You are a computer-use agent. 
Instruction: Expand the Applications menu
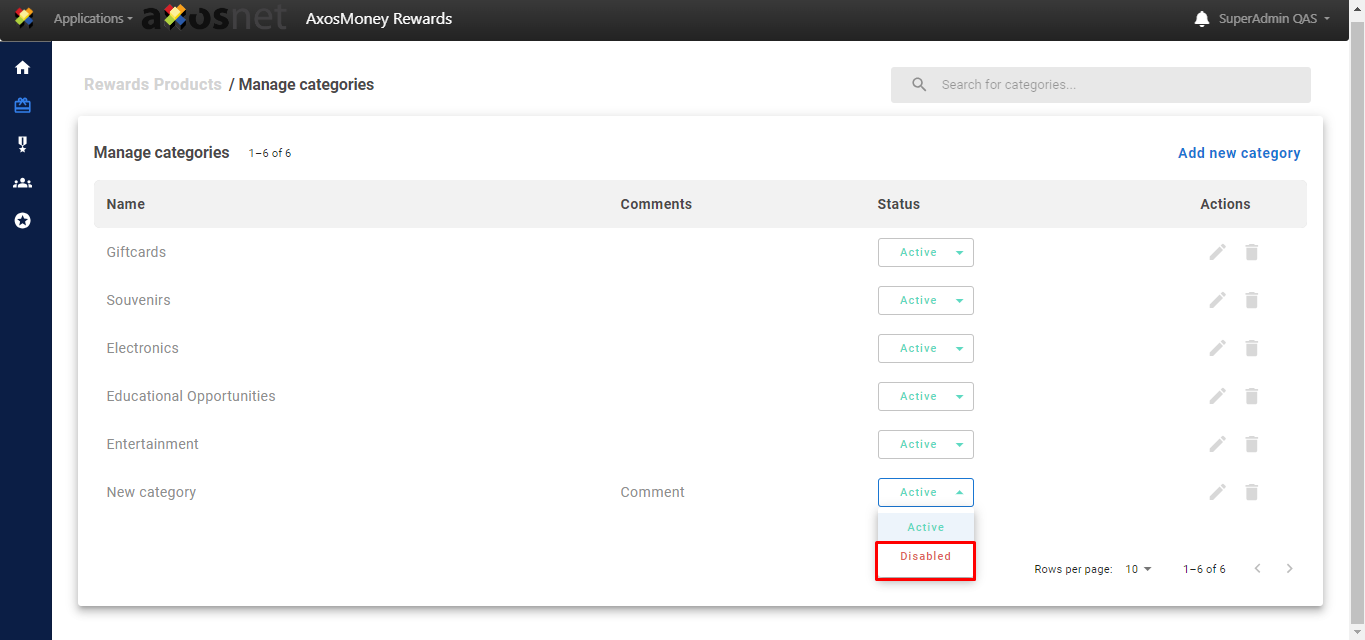92,19
